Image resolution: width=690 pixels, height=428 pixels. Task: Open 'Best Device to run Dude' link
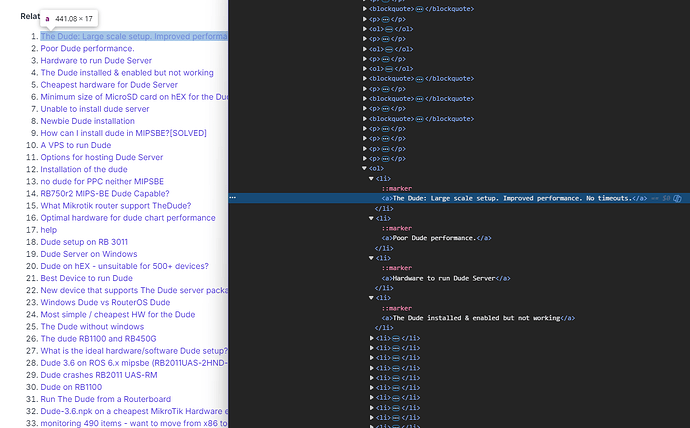[86, 278]
